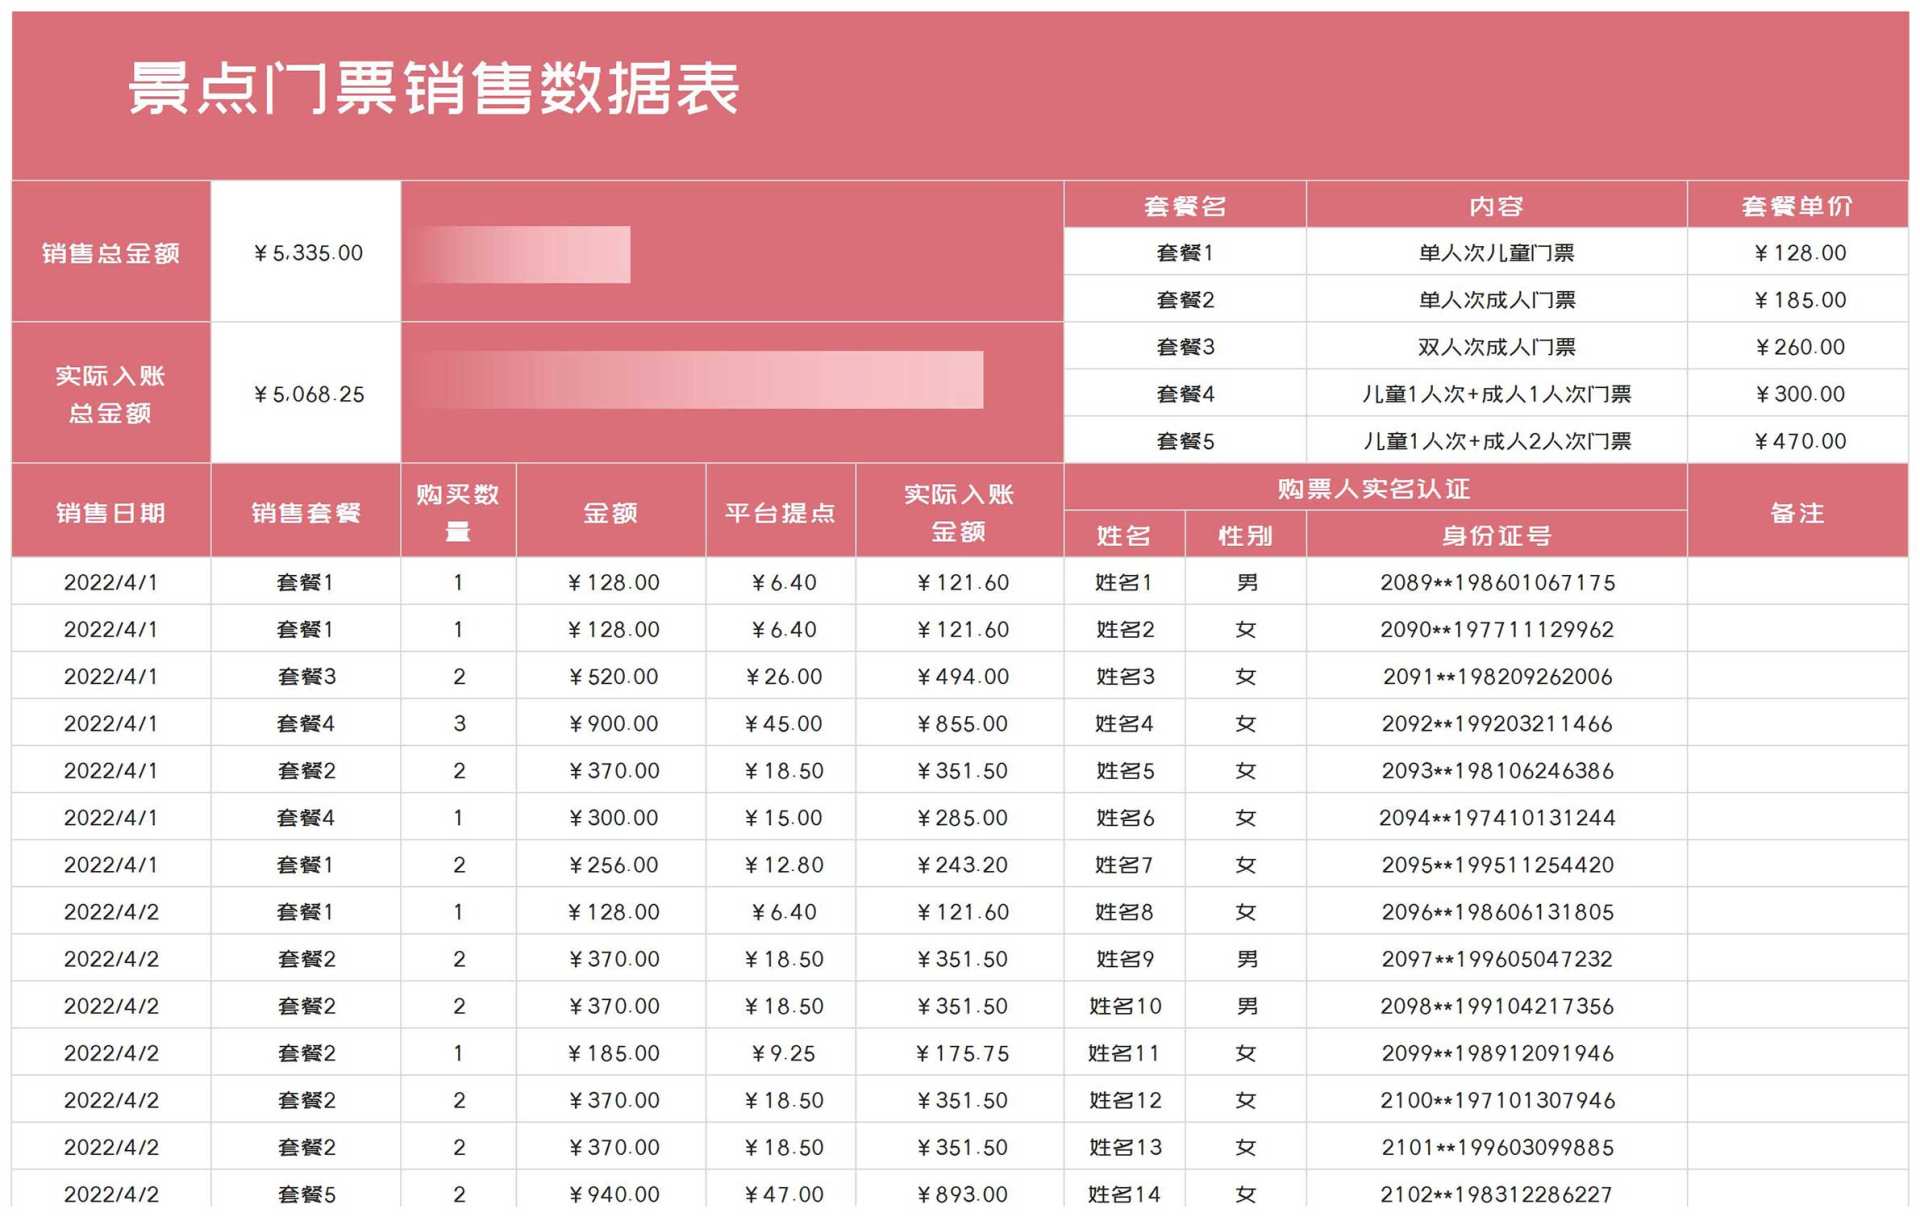This screenshot has width=1920, height=1217.
Task: Click 儿童1人次+成人2人次门票 cell
Action: [x=1497, y=440]
